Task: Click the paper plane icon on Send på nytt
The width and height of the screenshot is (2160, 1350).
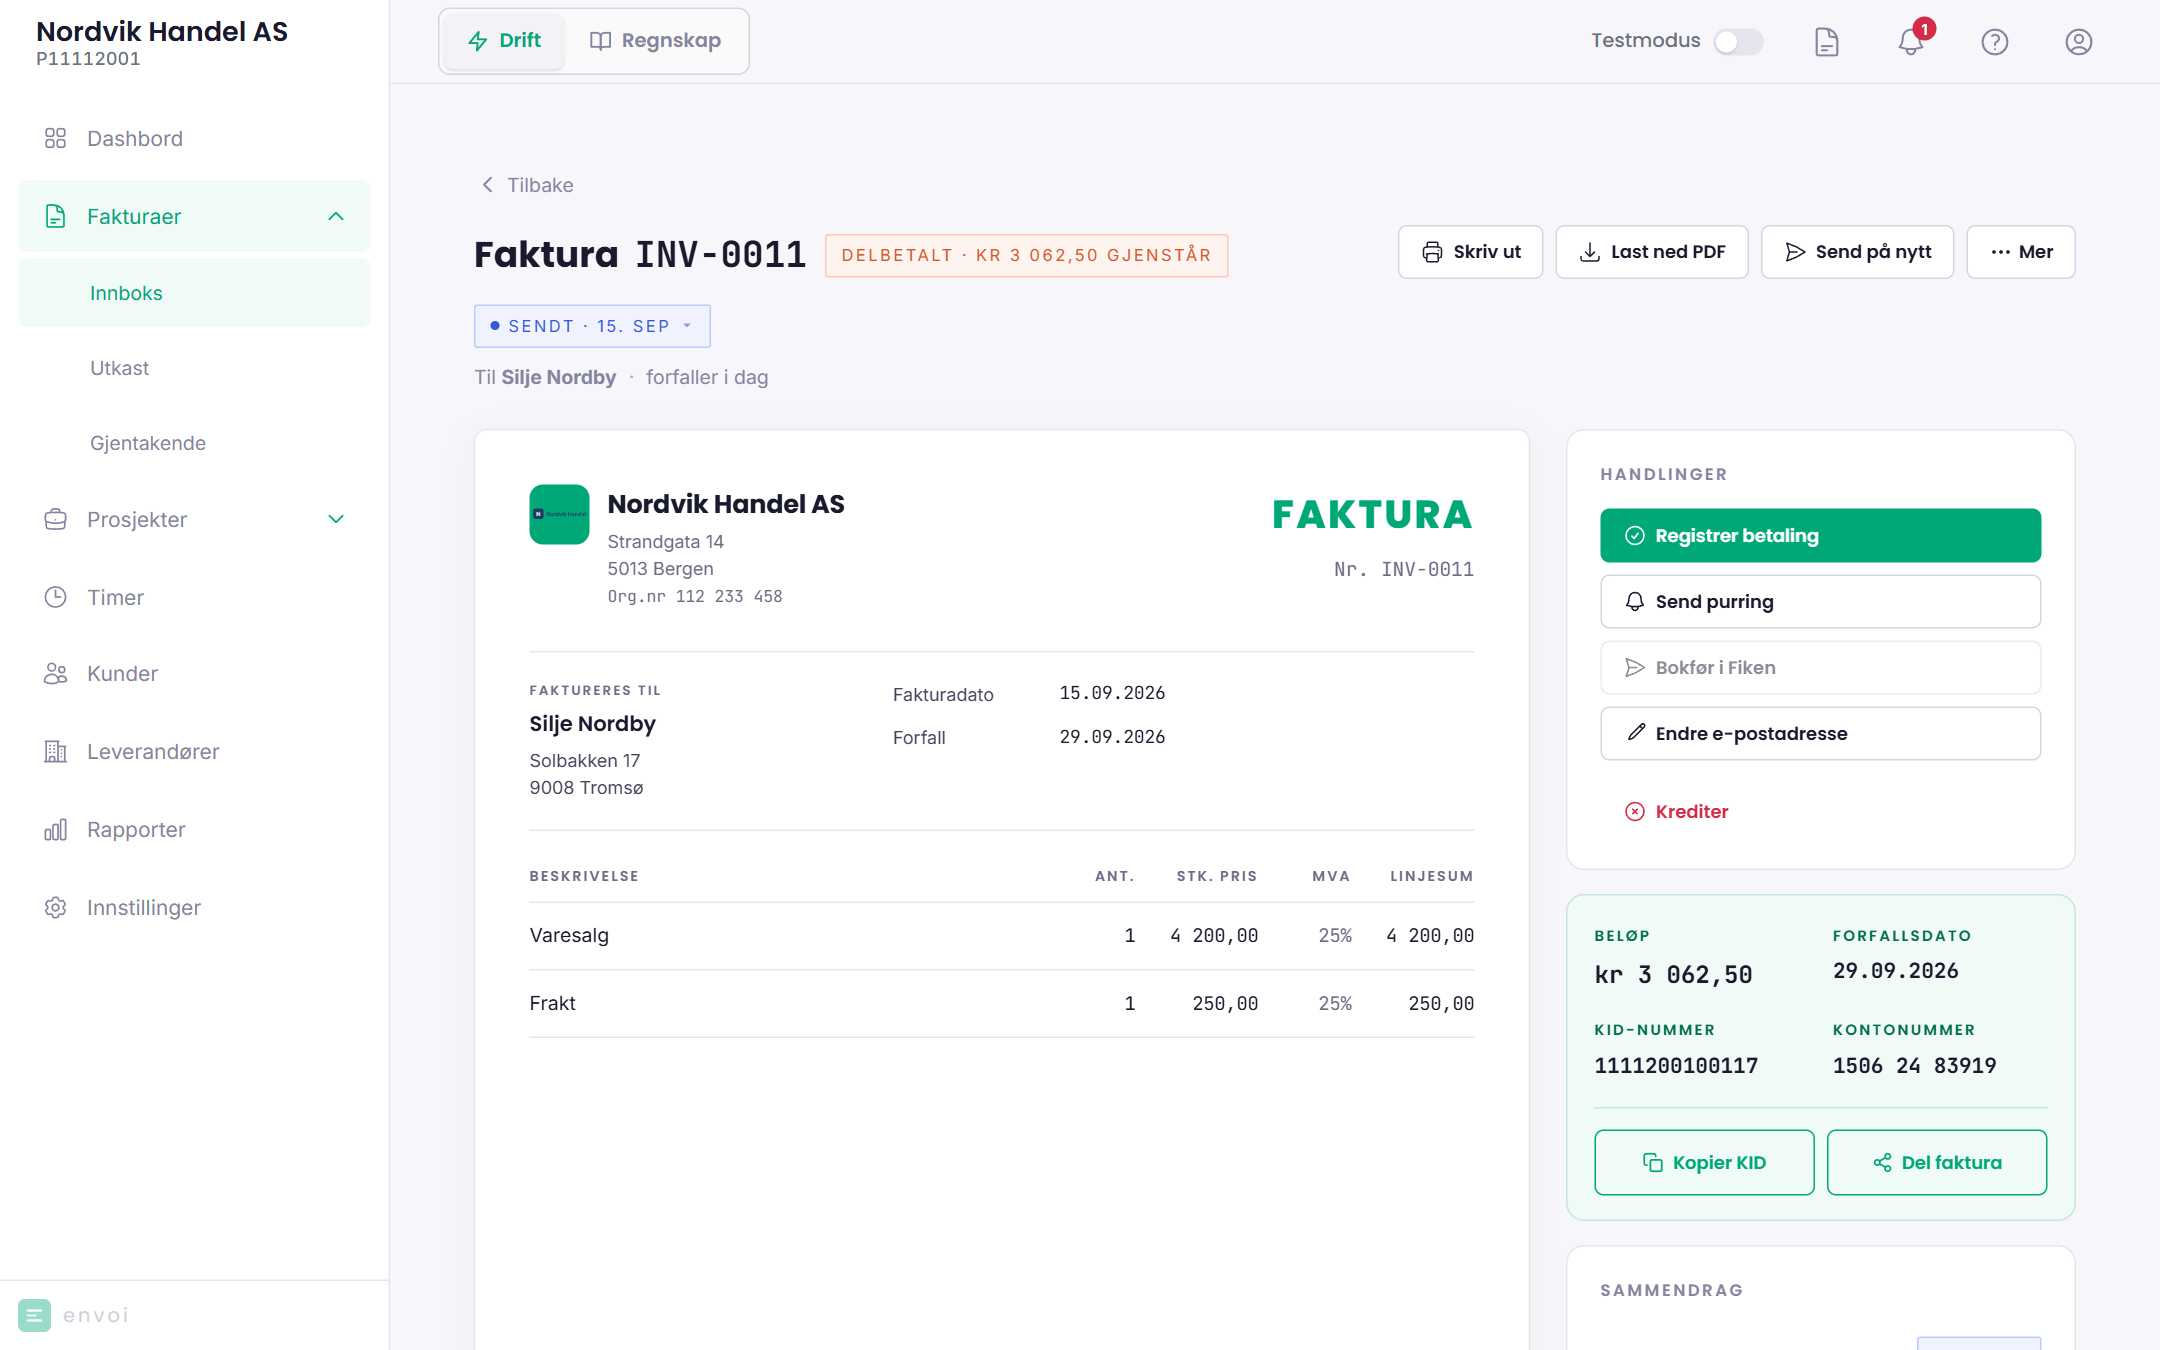Action: click(1795, 252)
